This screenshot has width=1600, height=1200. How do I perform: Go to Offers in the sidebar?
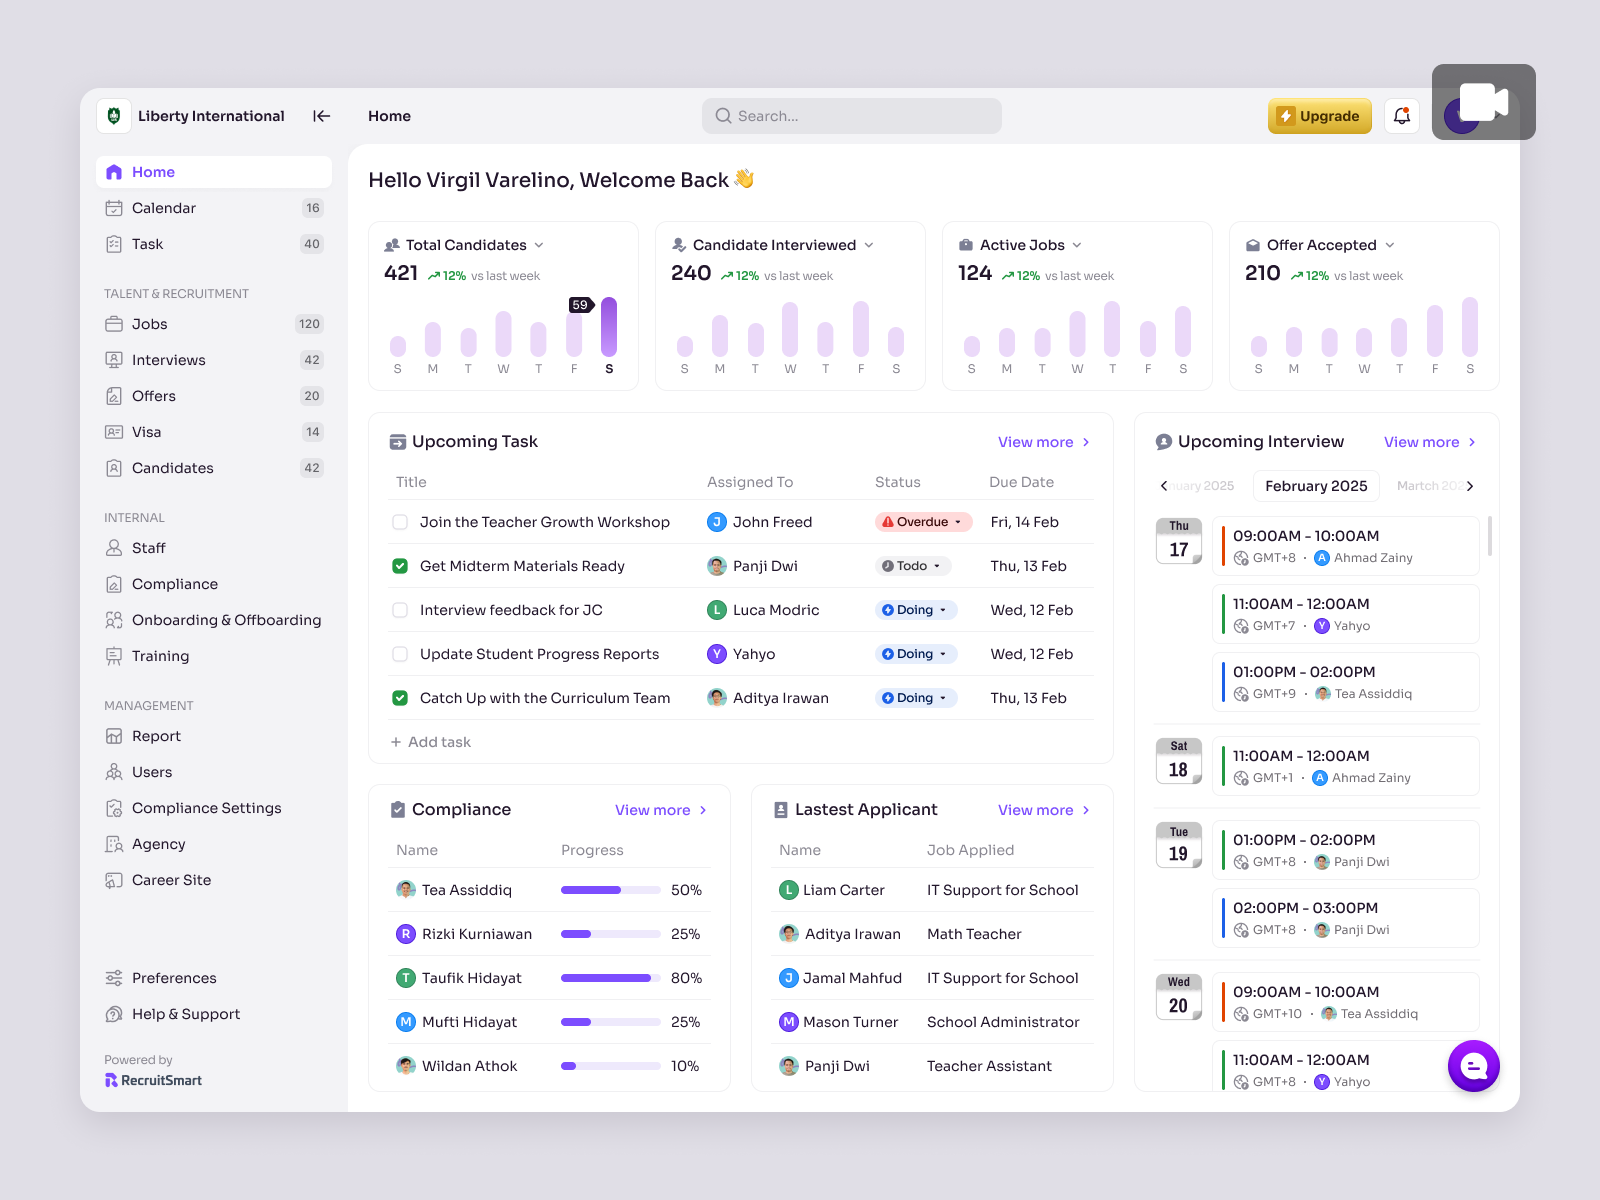point(154,395)
